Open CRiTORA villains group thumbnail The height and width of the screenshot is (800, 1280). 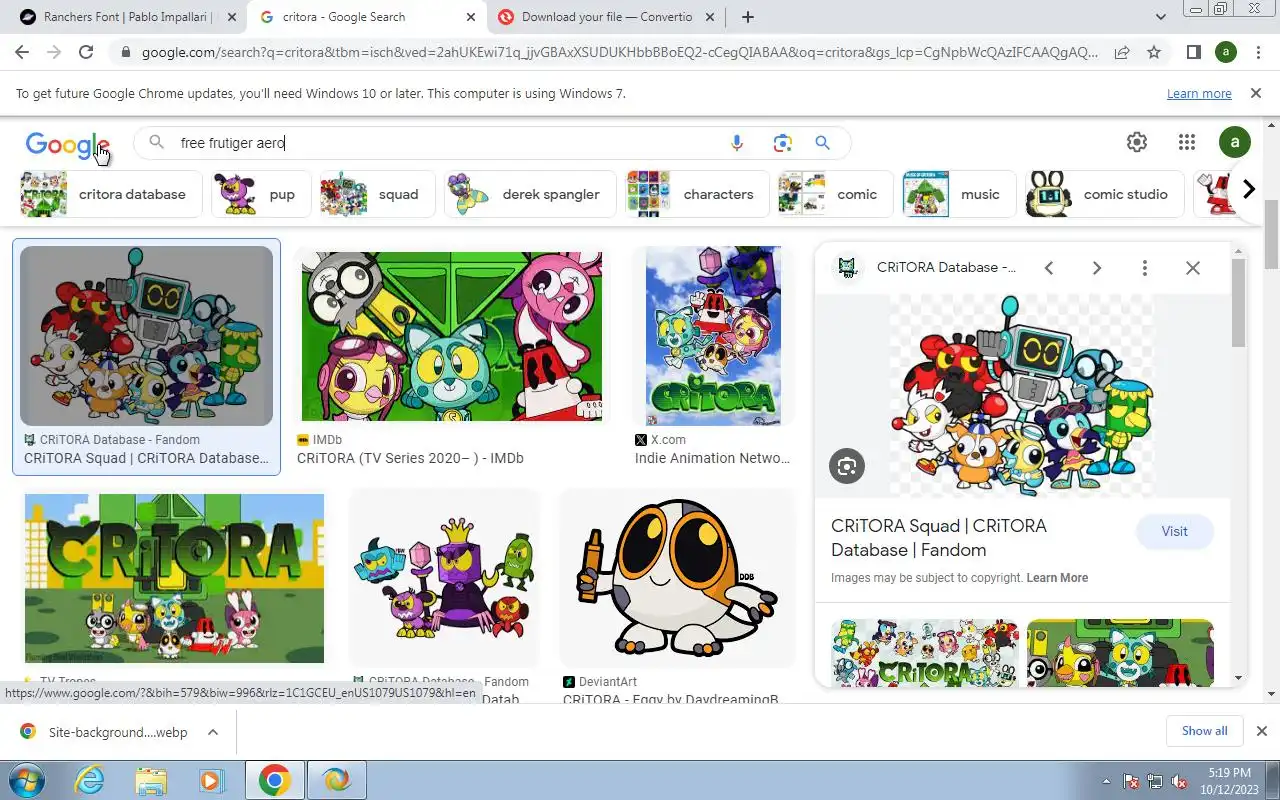coord(445,578)
